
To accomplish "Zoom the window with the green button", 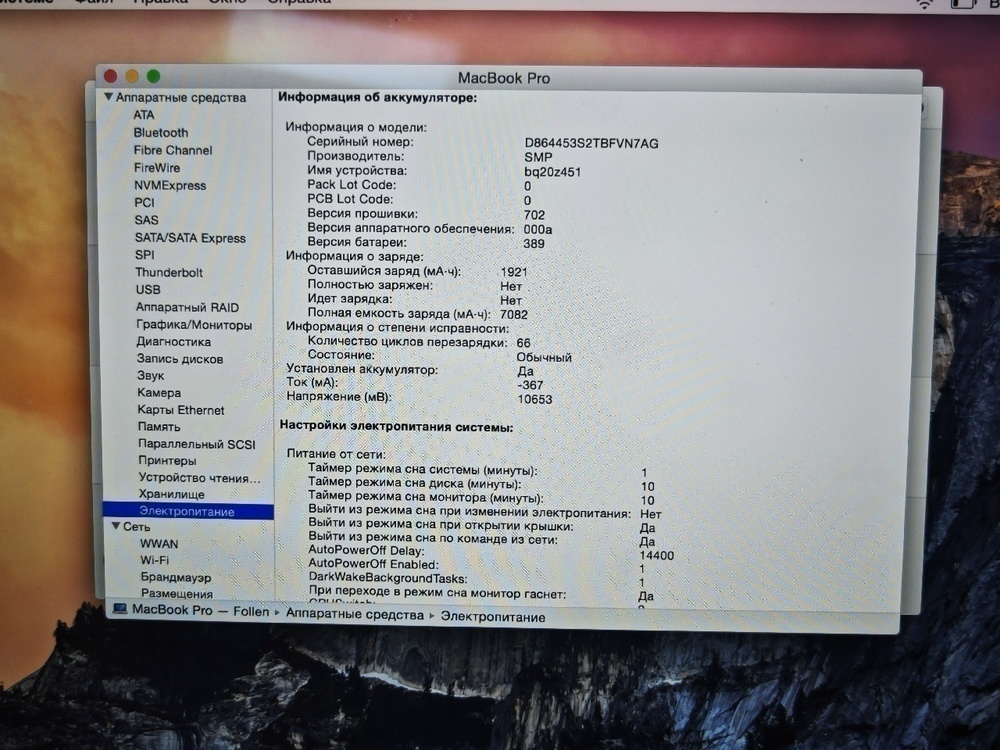I will coord(154,77).
